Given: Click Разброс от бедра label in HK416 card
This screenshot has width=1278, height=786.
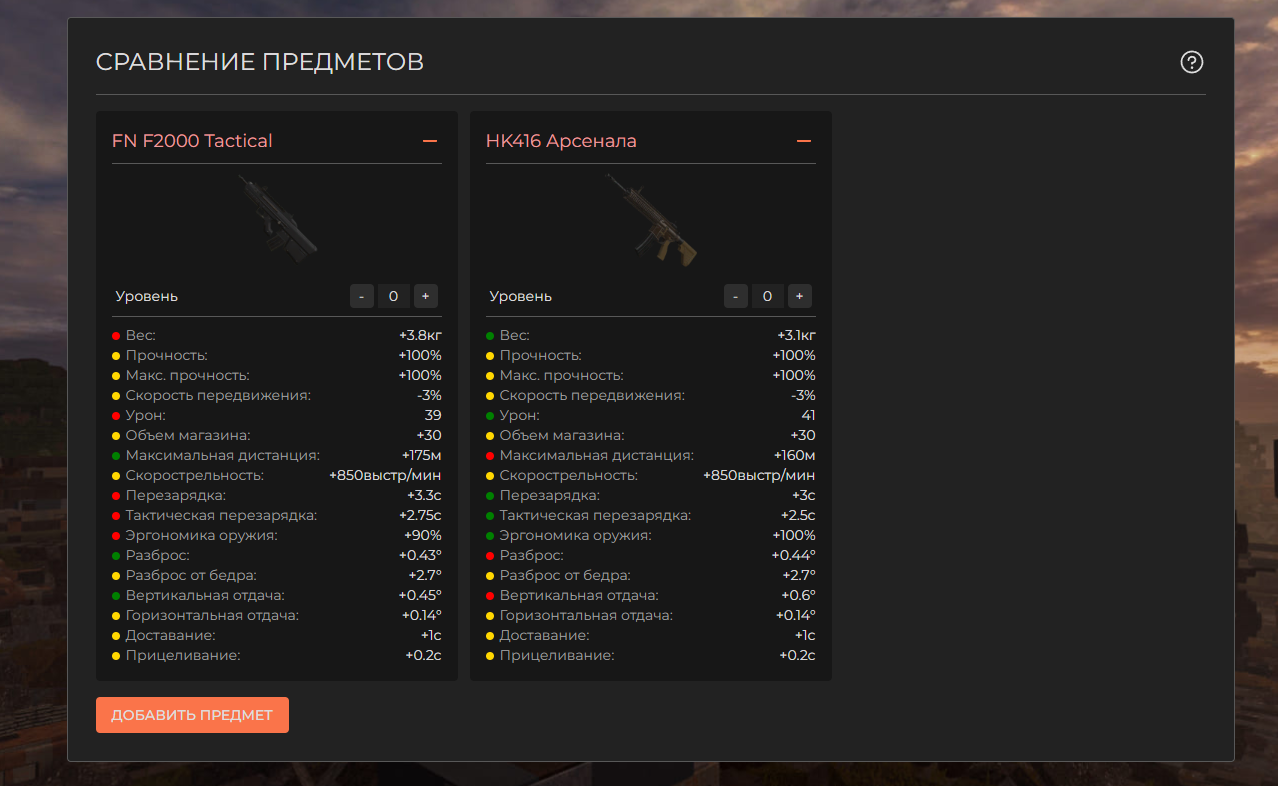Looking at the screenshot, I should point(565,575).
